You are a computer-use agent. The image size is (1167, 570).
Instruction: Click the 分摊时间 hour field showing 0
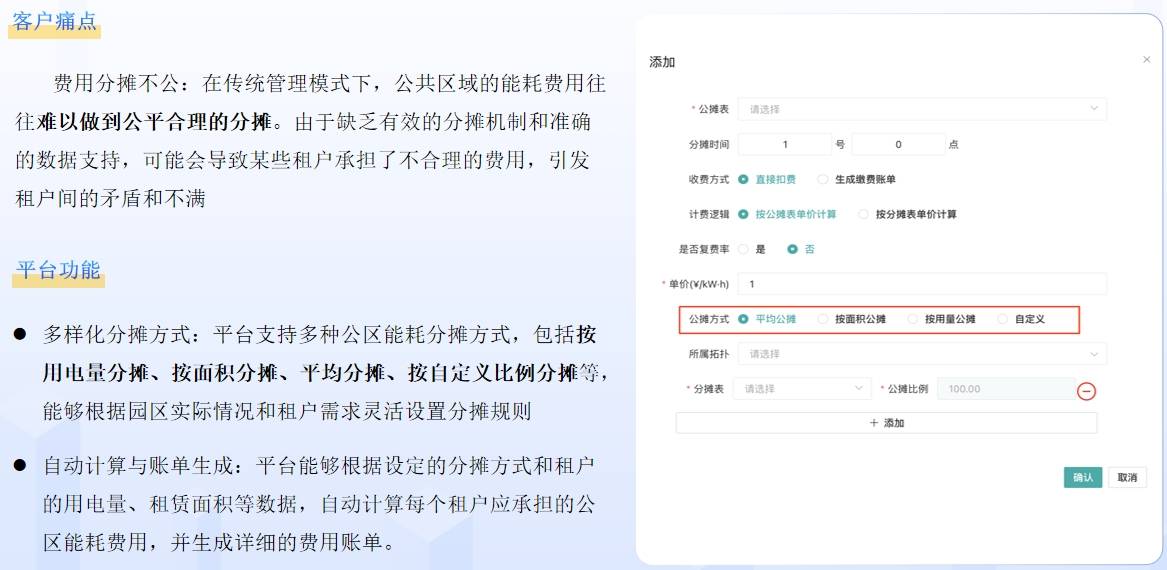click(898, 144)
